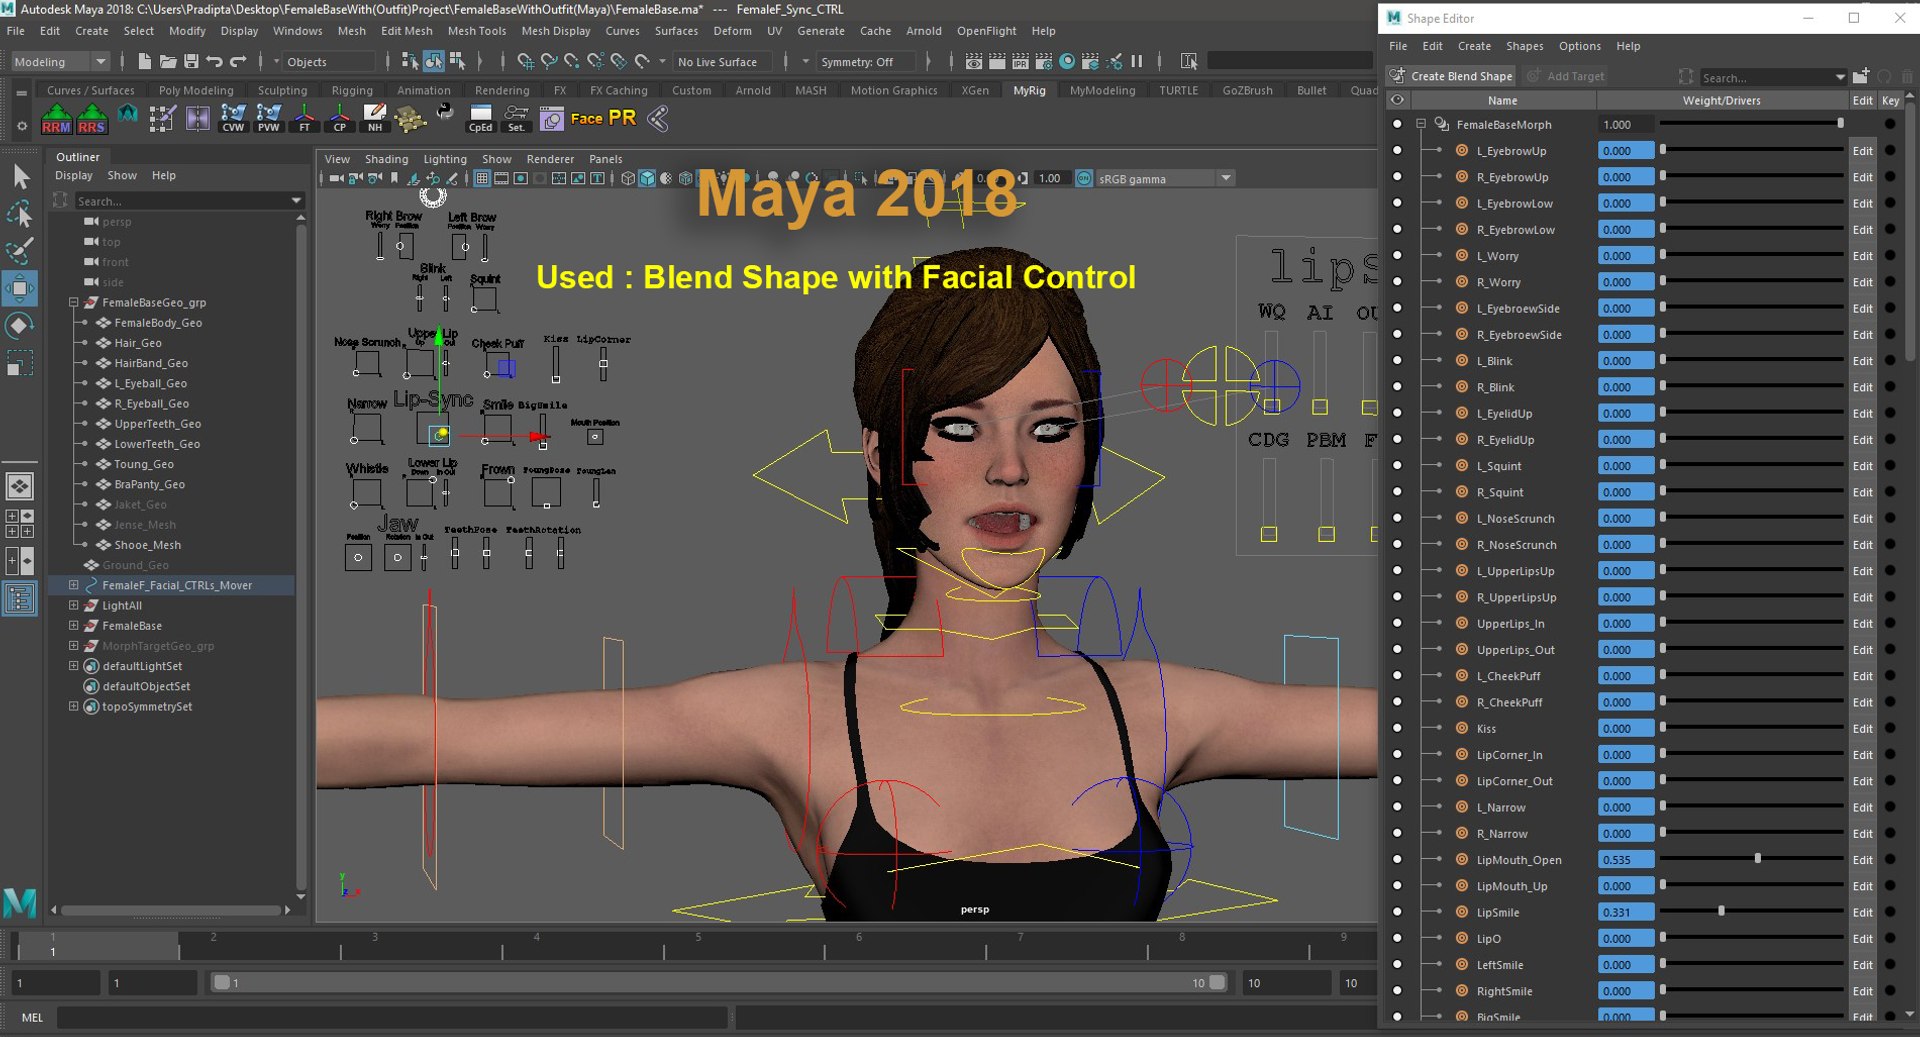Viewport: 1920px width, 1037px height.
Task: Expand topoSymmetrySet in Outliner
Action: [x=73, y=706]
